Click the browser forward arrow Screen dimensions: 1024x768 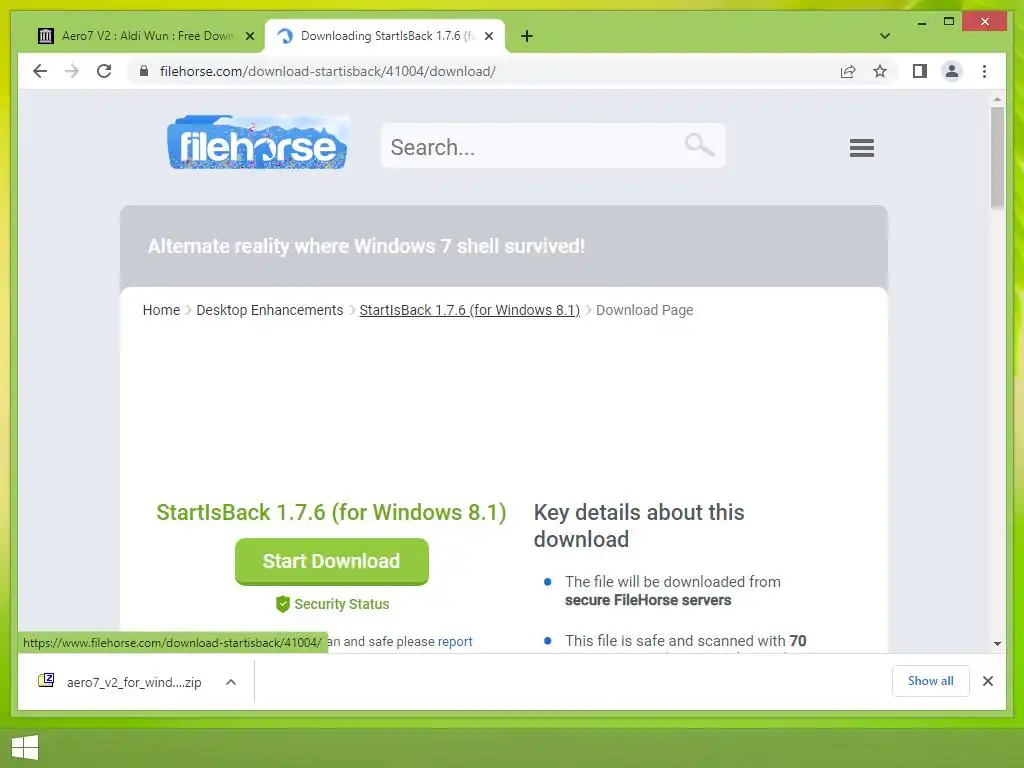click(x=72, y=71)
